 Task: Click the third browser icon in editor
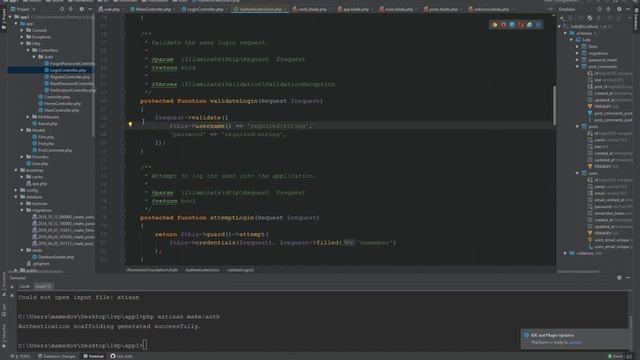pos(512,25)
